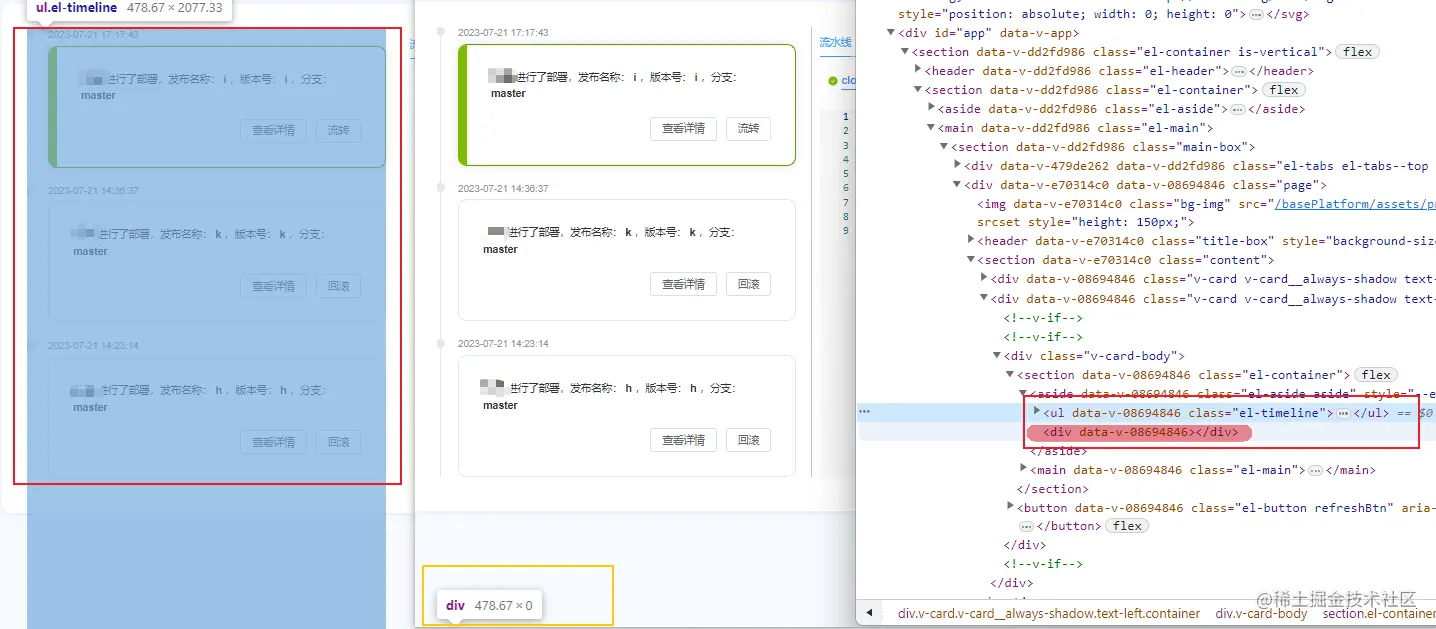Collapse the el-main main node (data-v-dd2fd986)

click(932, 128)
